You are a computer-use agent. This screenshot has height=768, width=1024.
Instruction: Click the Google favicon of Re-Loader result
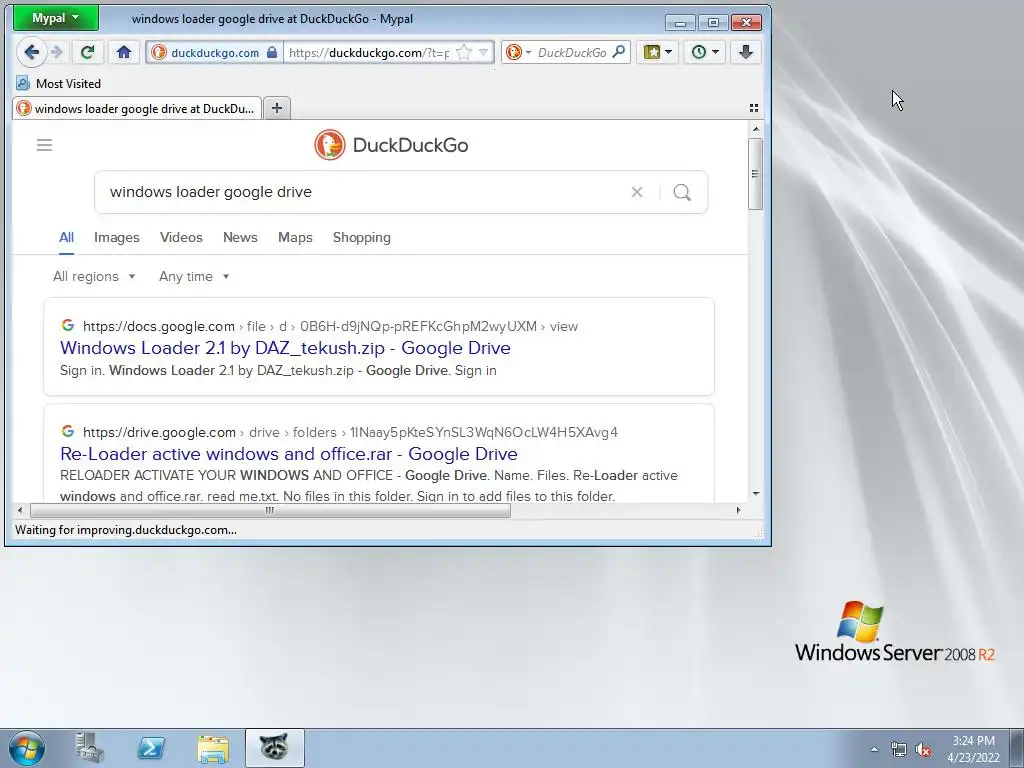67,431
